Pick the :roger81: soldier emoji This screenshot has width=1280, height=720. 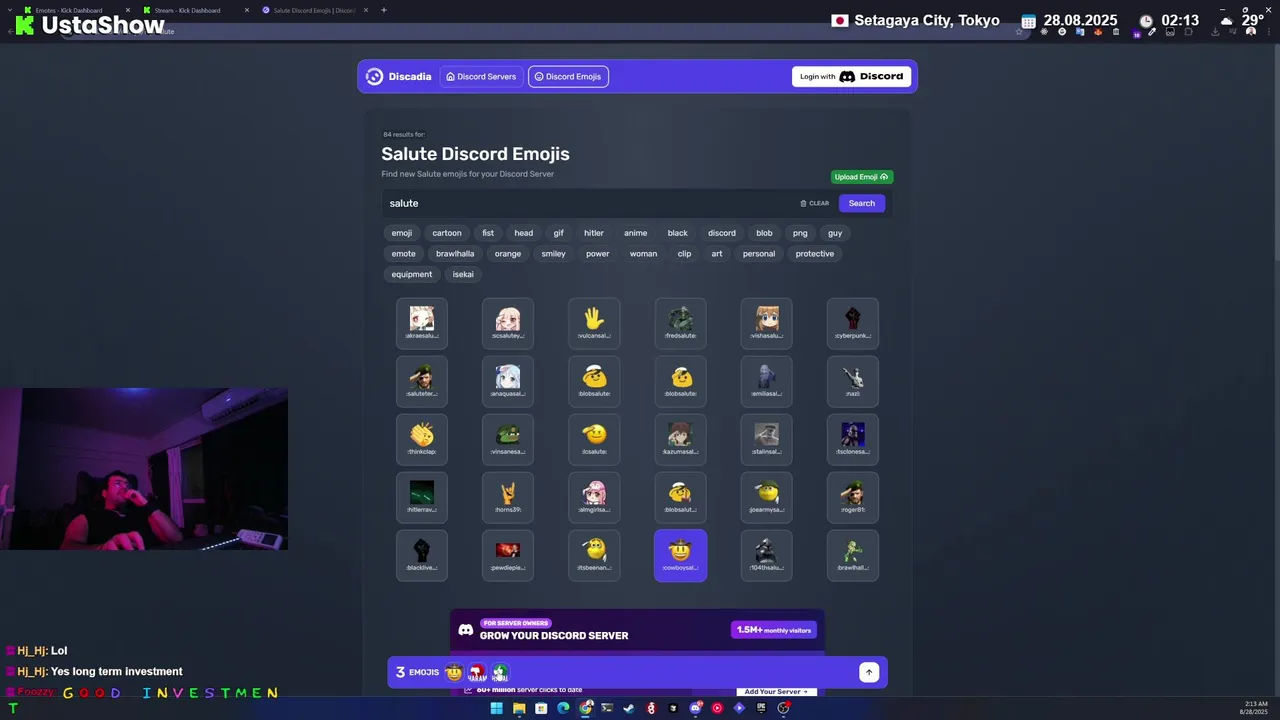coord(853,497)
